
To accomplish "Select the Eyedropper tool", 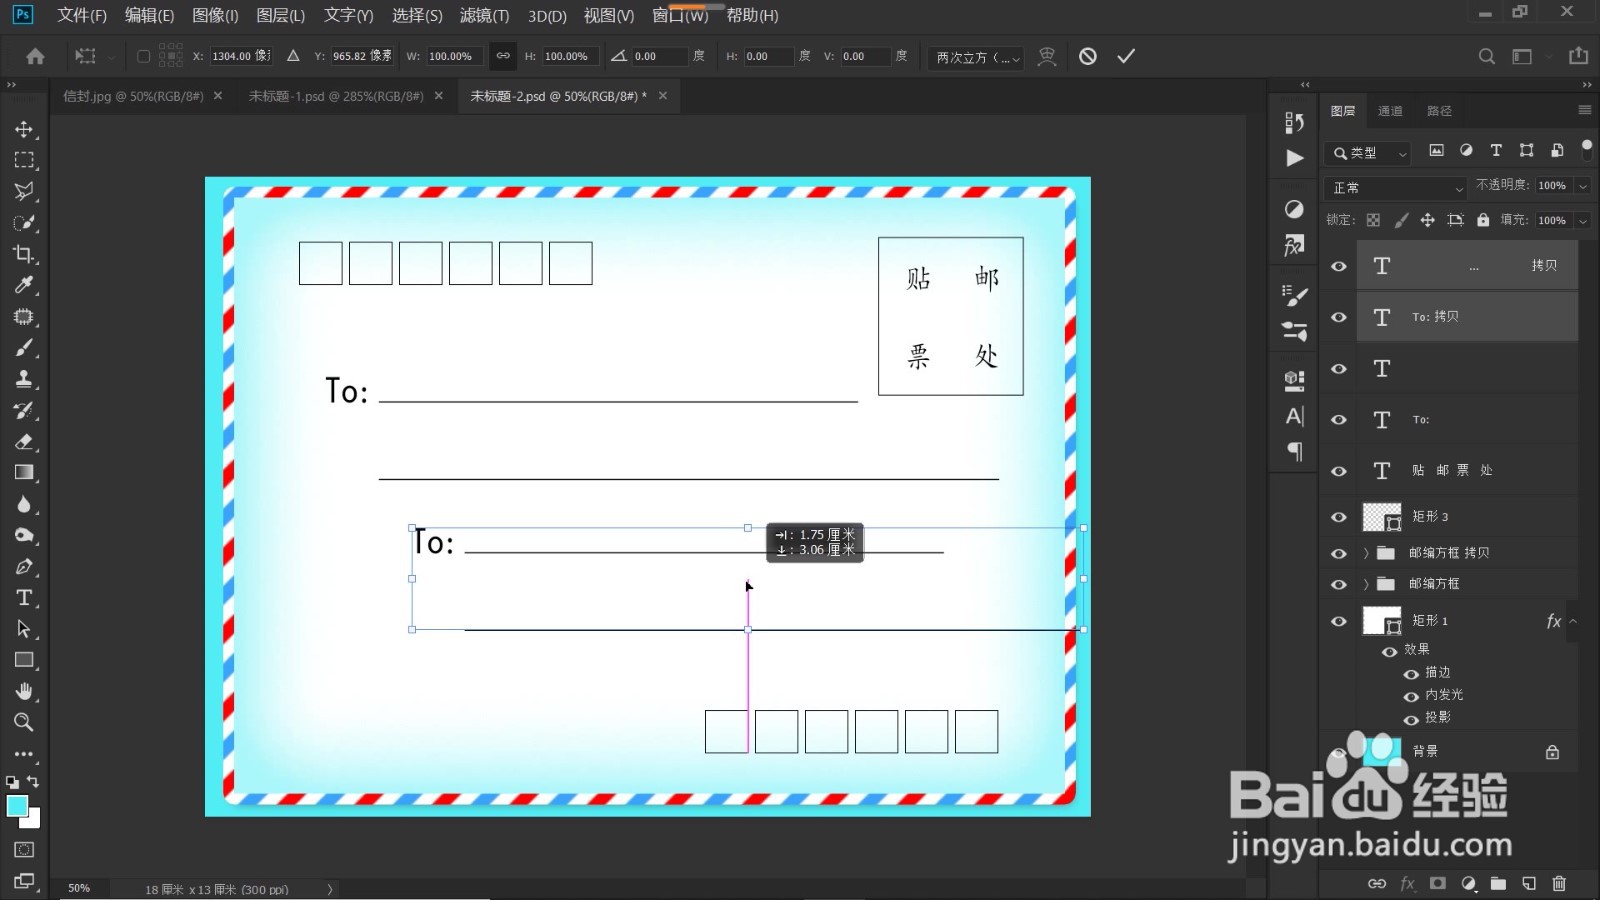I will (x=24, y=285).
